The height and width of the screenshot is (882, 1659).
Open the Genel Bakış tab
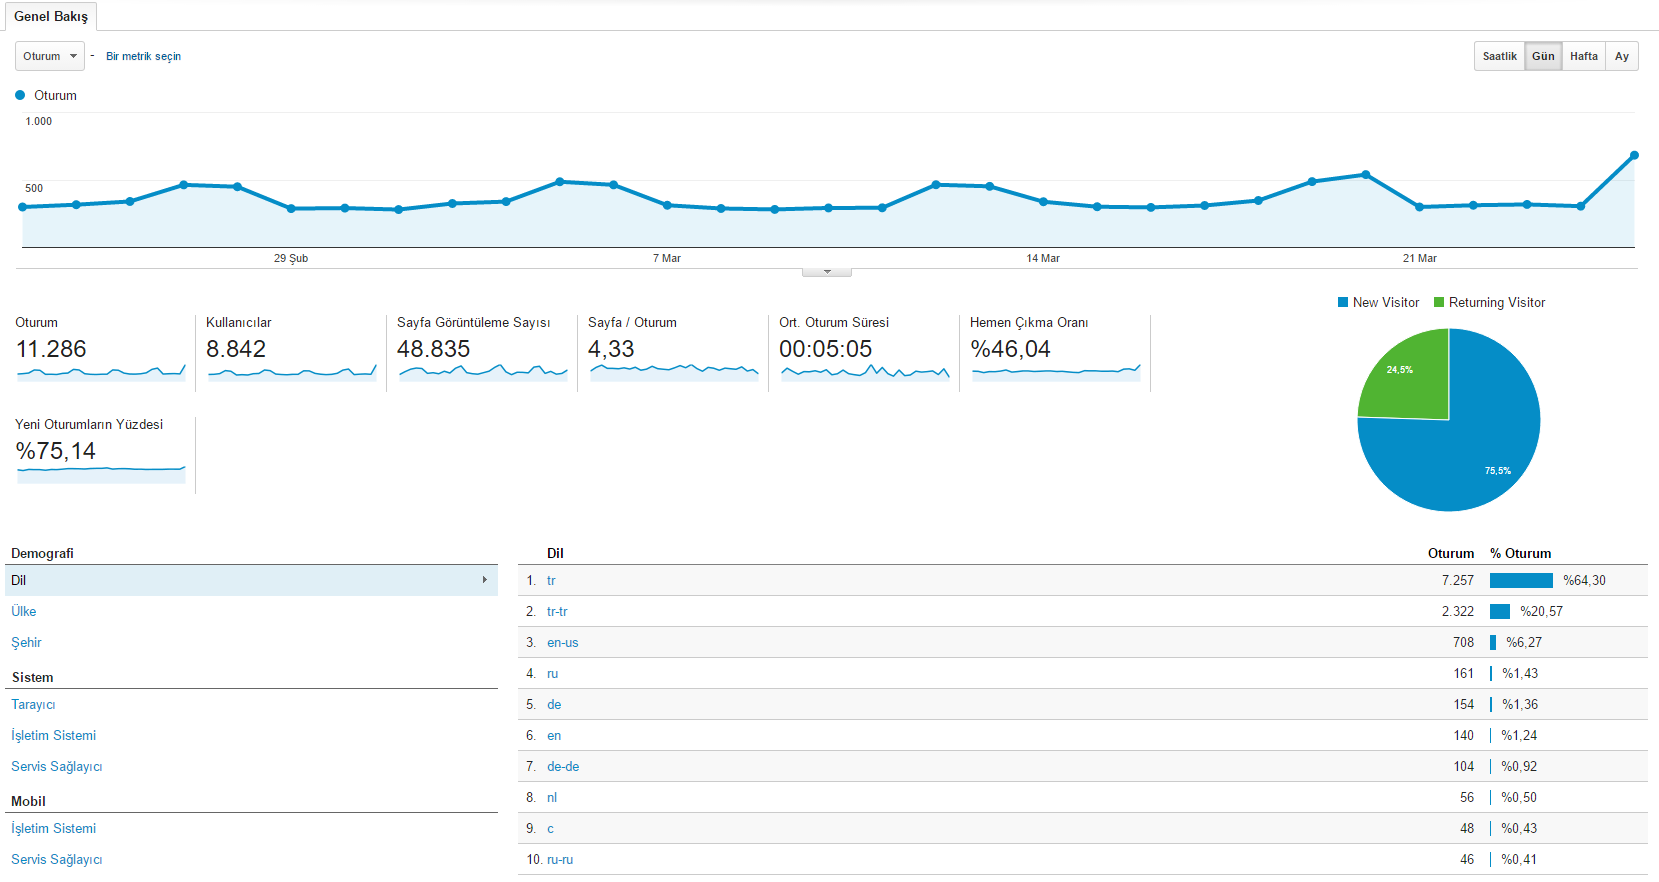(51, 17)
